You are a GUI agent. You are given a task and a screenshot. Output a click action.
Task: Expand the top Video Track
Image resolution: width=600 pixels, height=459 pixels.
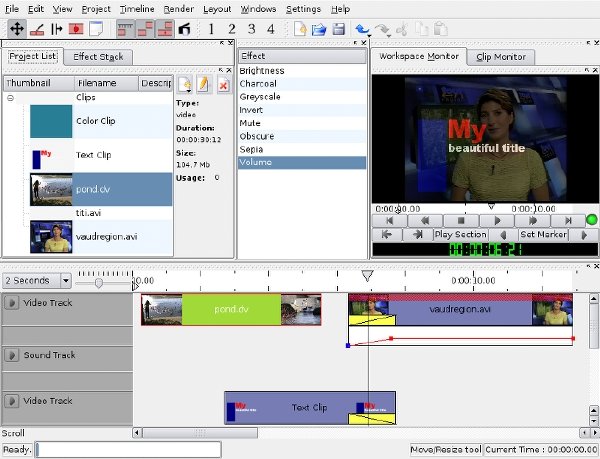(12, 303)
